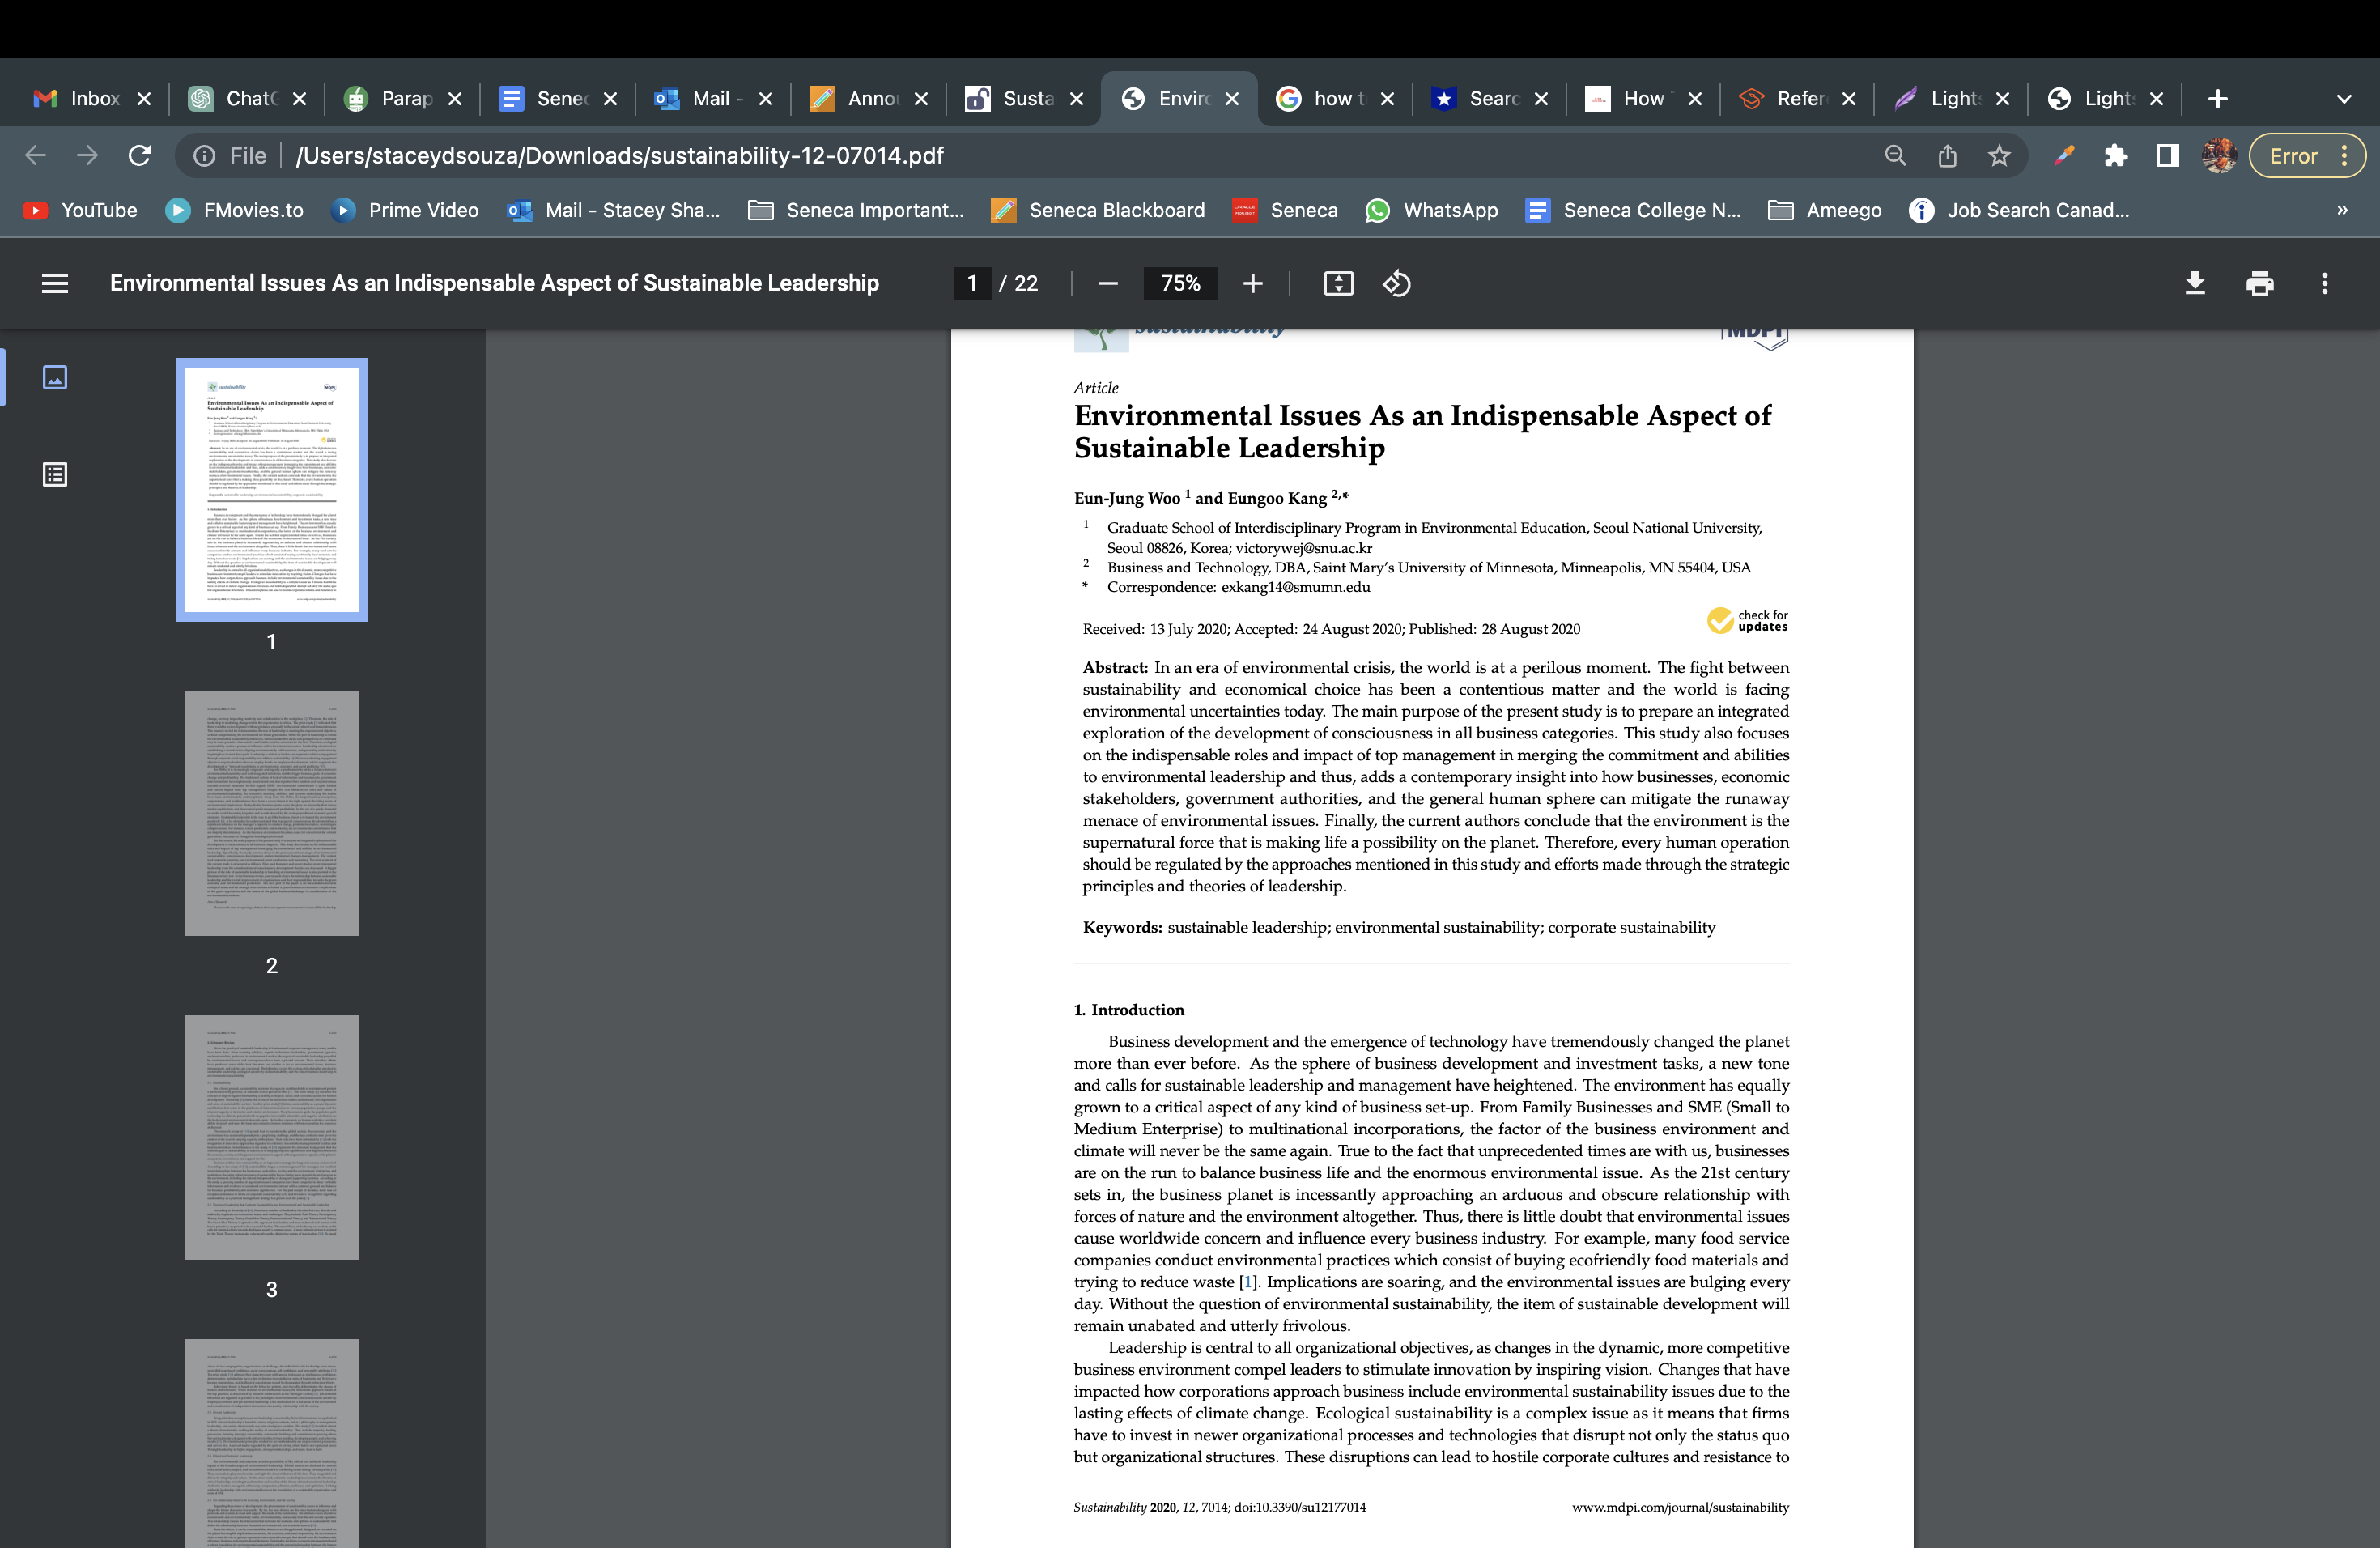This screenshot has width=2380, height=1548.
Task: Click the 75% zoom level field
Action: (x=1180, y=284)
